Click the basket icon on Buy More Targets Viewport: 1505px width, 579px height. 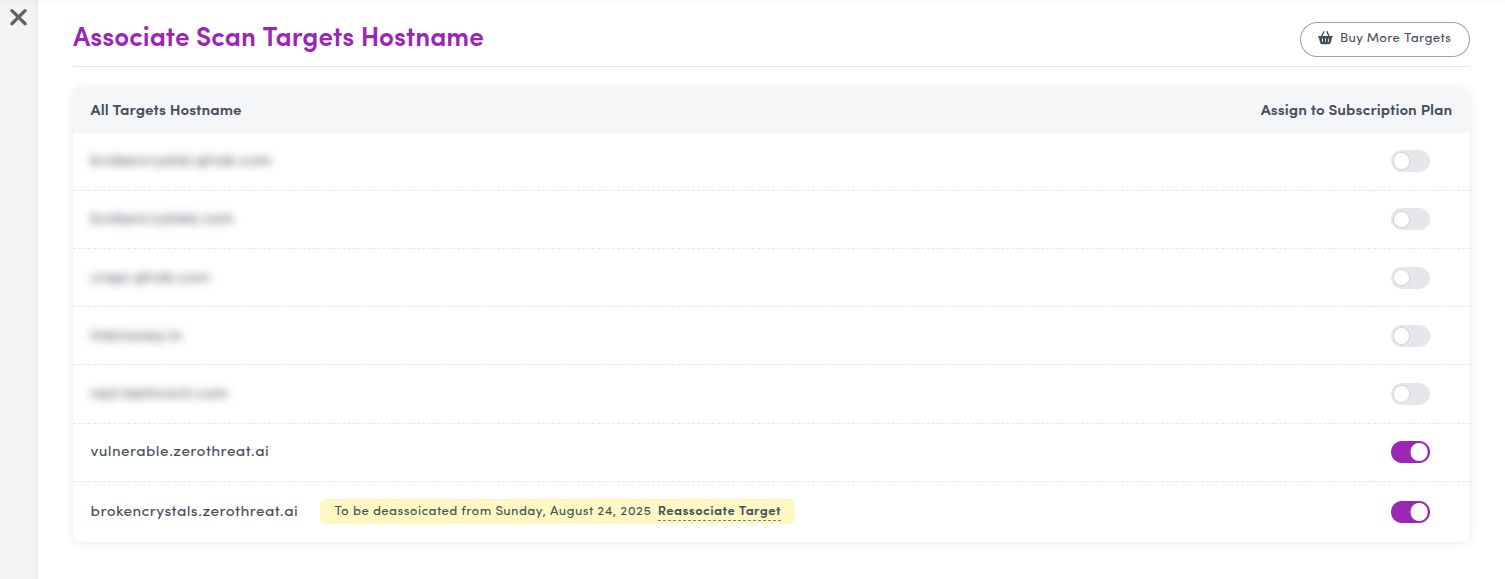pyautogui.click(x=1325, y=39)
